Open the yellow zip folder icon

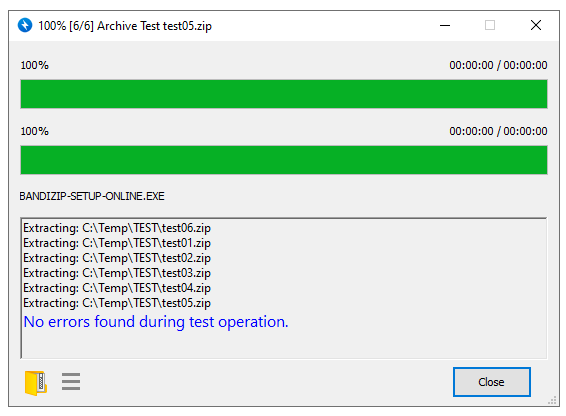pyautogui.click(x=36, y=383)
